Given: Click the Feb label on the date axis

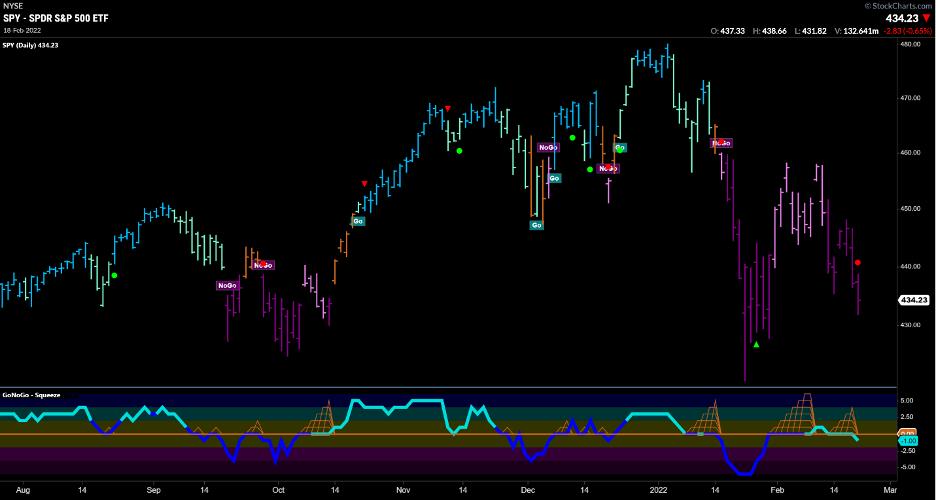Looking at the screenshot, I should 777,488.
